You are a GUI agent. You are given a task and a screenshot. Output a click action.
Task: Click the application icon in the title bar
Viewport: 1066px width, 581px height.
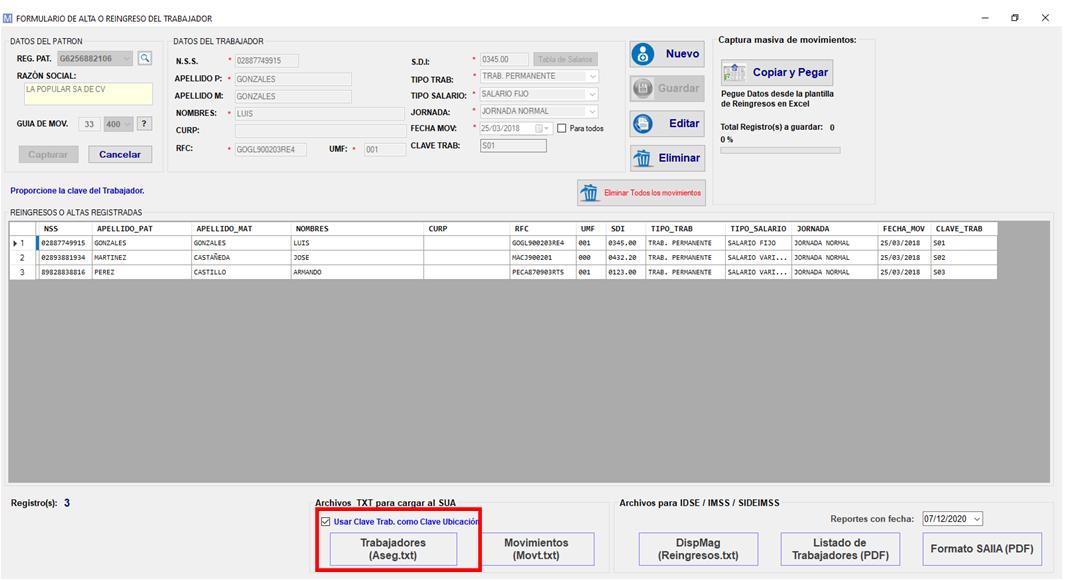coord(7,18)
